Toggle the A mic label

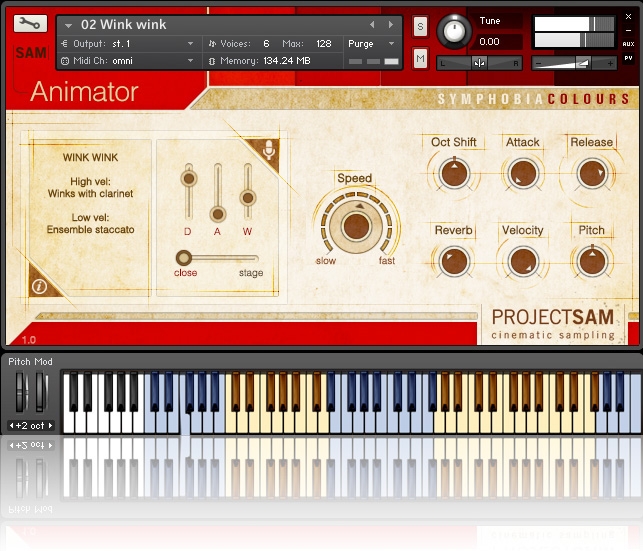coord(217,232)
